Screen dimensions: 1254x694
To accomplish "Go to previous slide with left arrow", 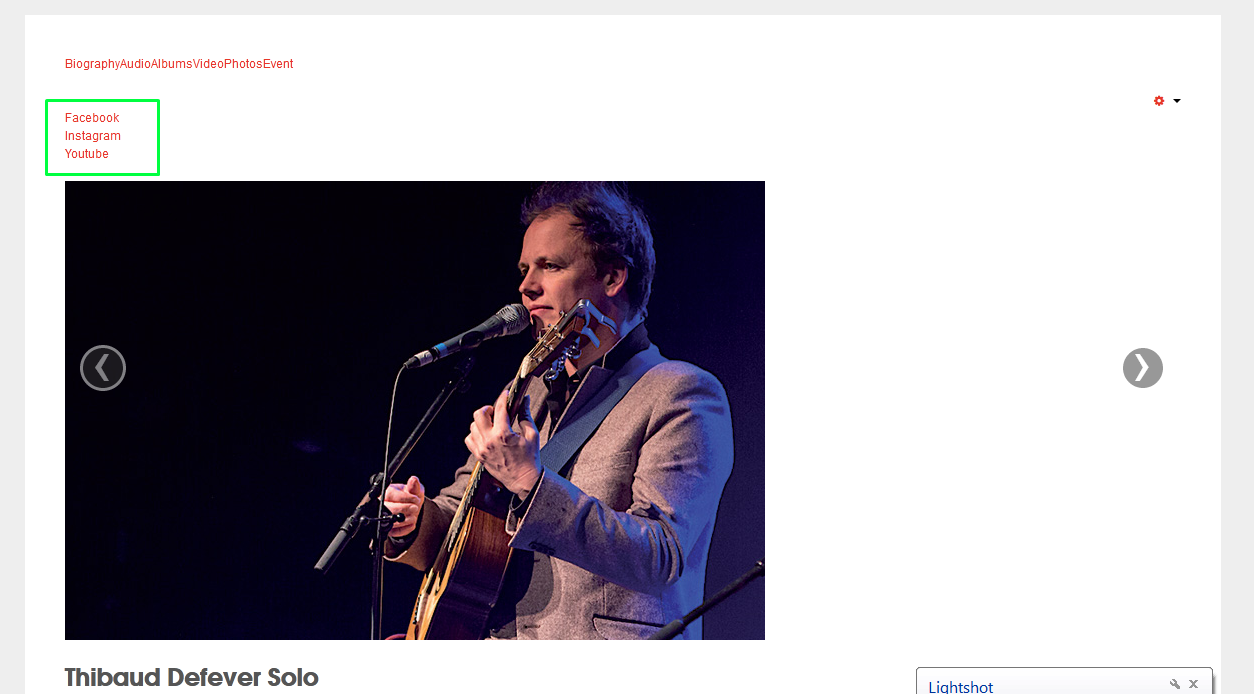I will pyautogui.click(x=103, y=368).
